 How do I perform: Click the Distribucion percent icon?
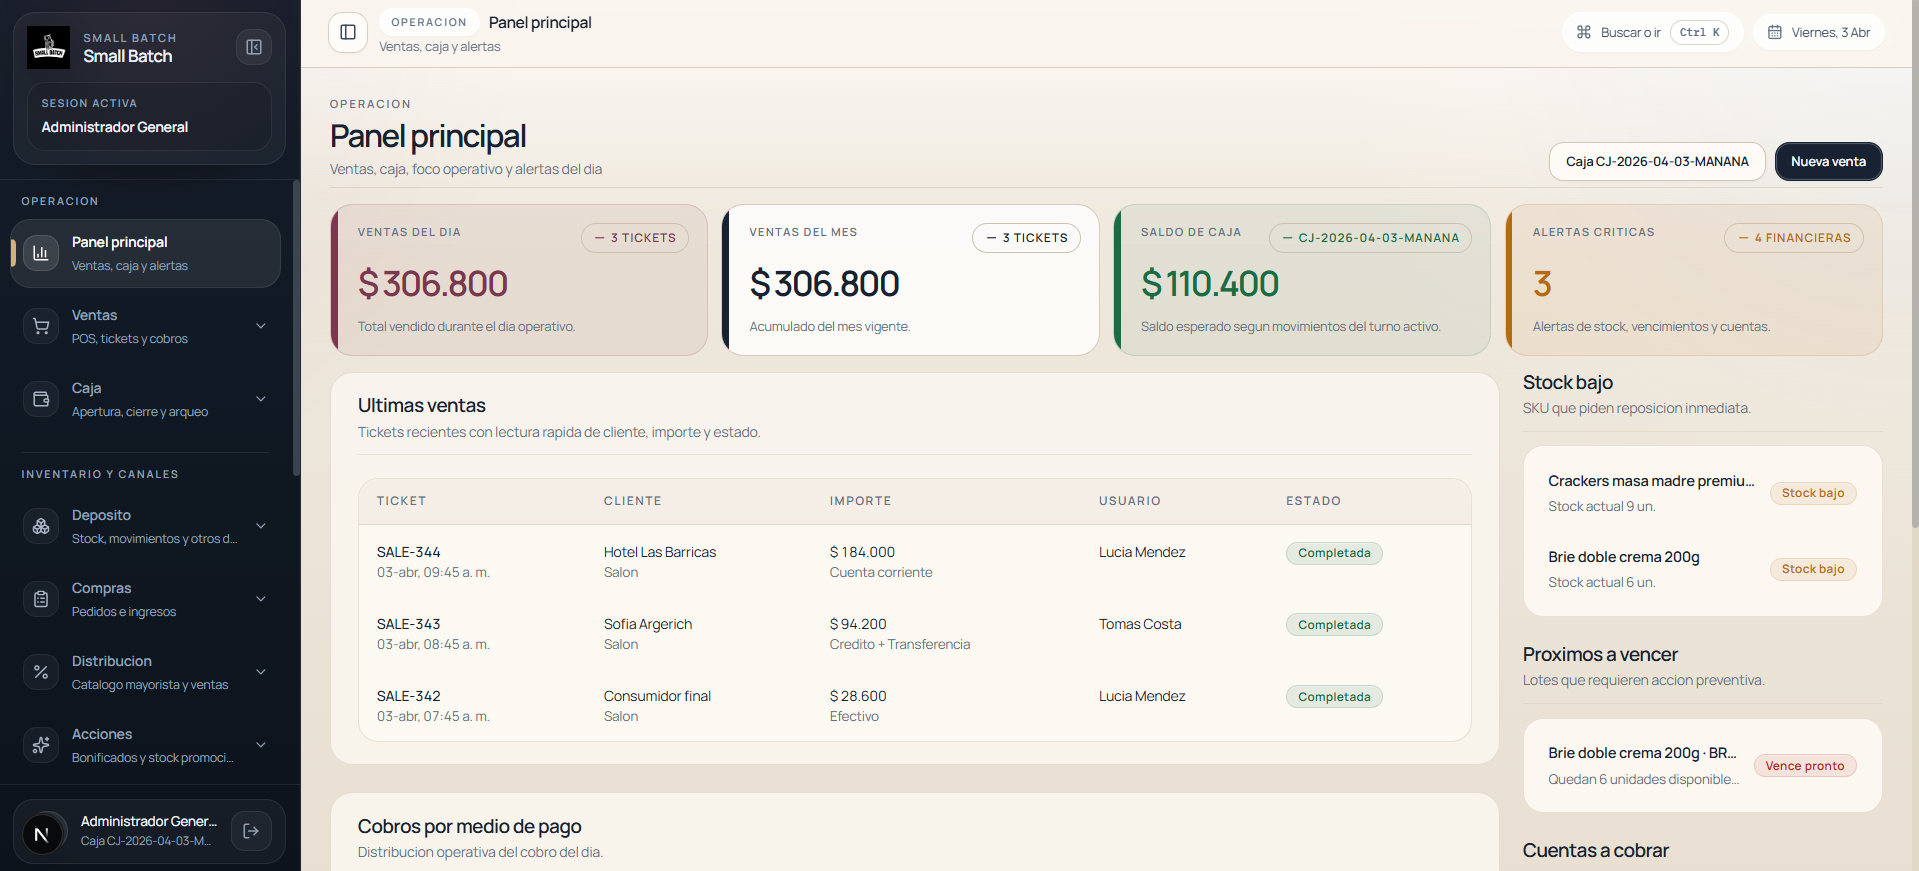(41, 672)
